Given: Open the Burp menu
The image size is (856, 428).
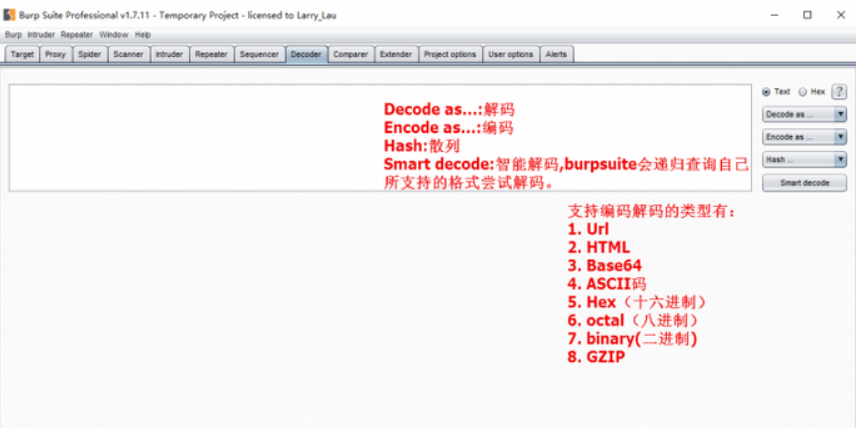Looking at the screenshot, I should point(13,34).
